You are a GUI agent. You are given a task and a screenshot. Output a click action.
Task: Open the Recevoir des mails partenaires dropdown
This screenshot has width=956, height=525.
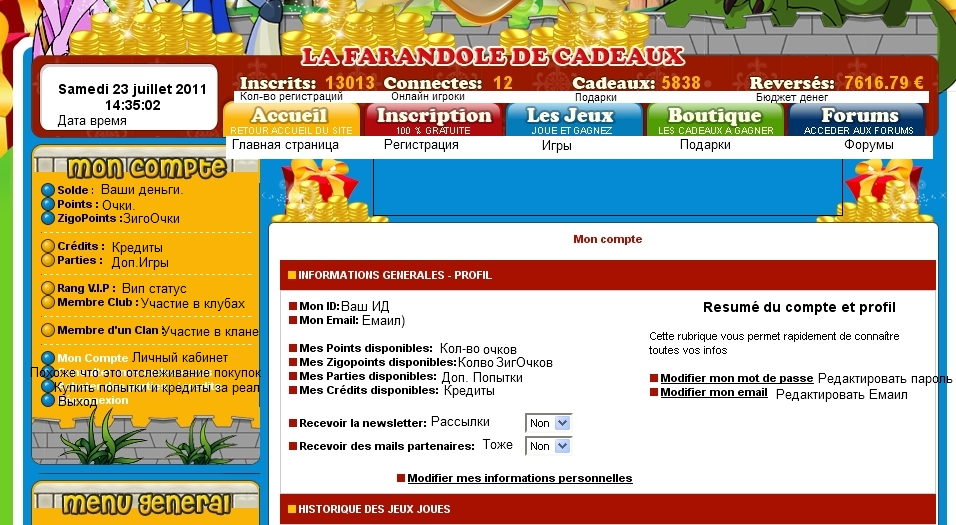pyautogui.click(x=548, y=446)
